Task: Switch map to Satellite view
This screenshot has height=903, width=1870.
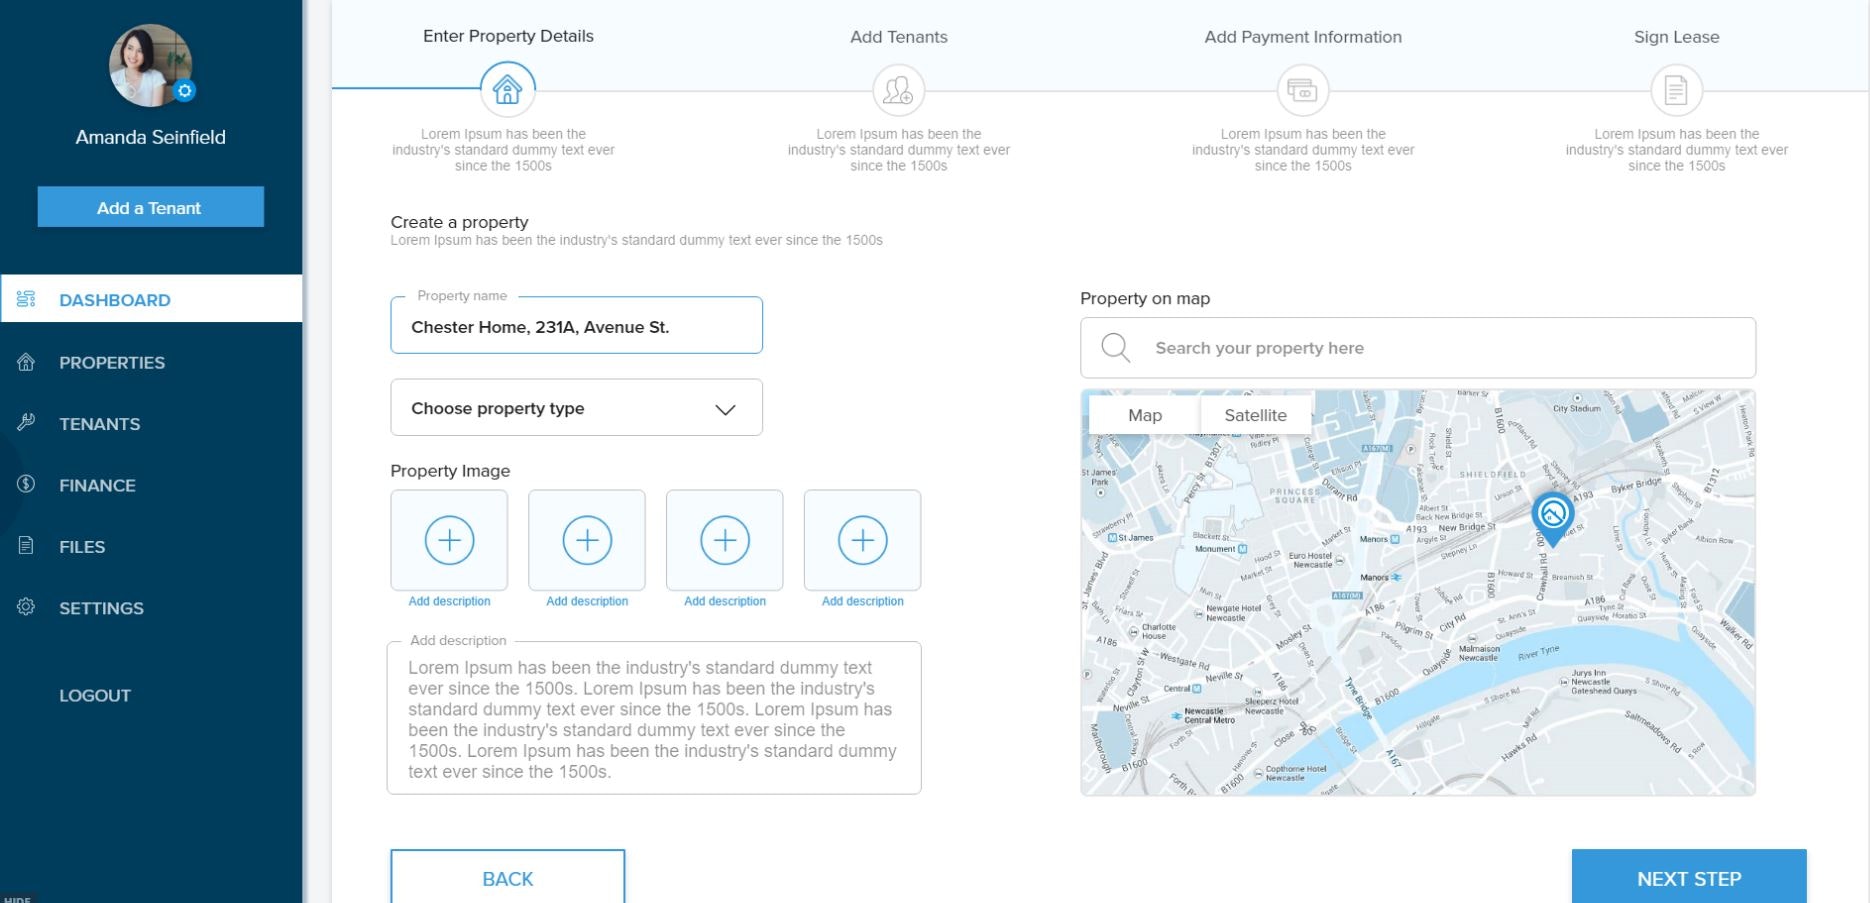Action: (1255, 415)
